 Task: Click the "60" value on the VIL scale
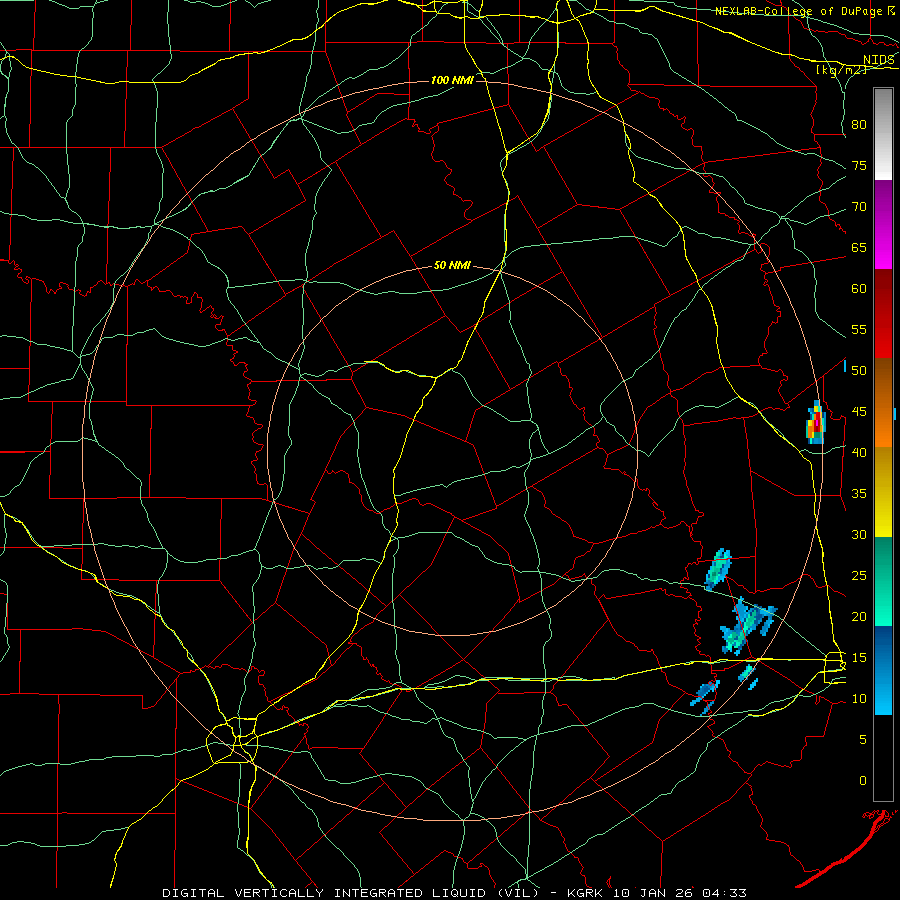859,289
